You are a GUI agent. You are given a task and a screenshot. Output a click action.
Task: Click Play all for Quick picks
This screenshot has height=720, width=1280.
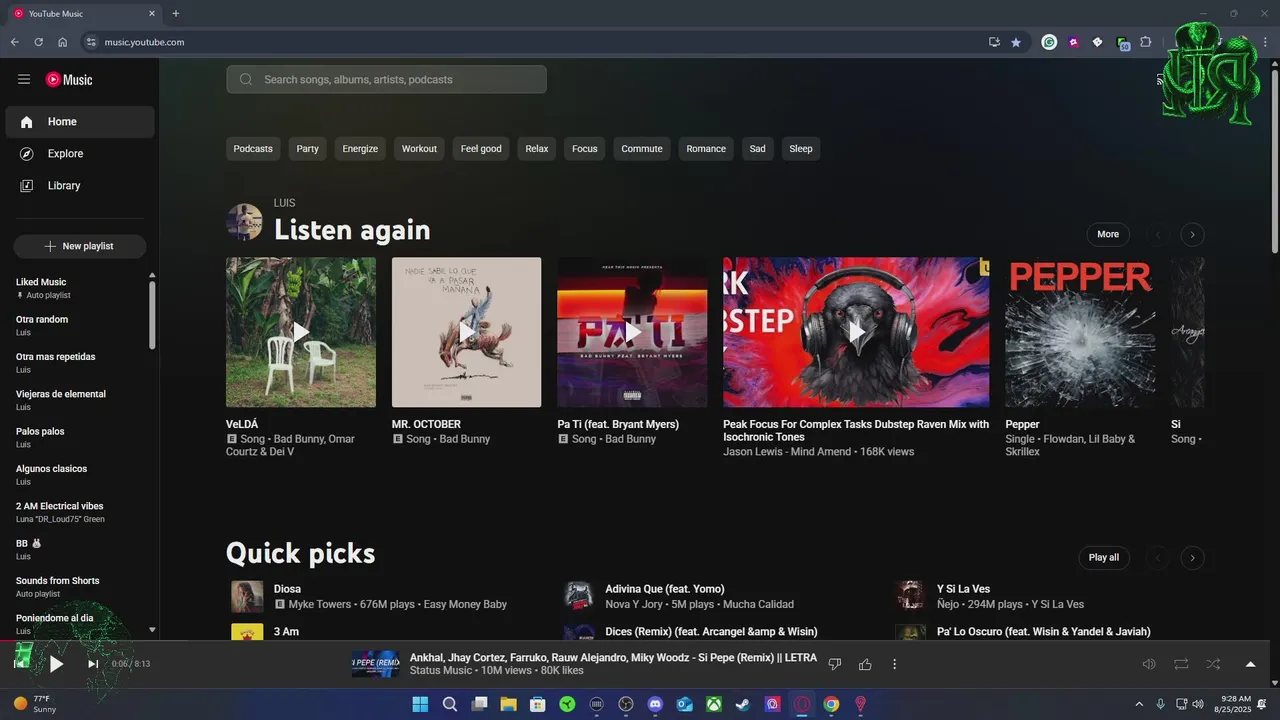1104,557
